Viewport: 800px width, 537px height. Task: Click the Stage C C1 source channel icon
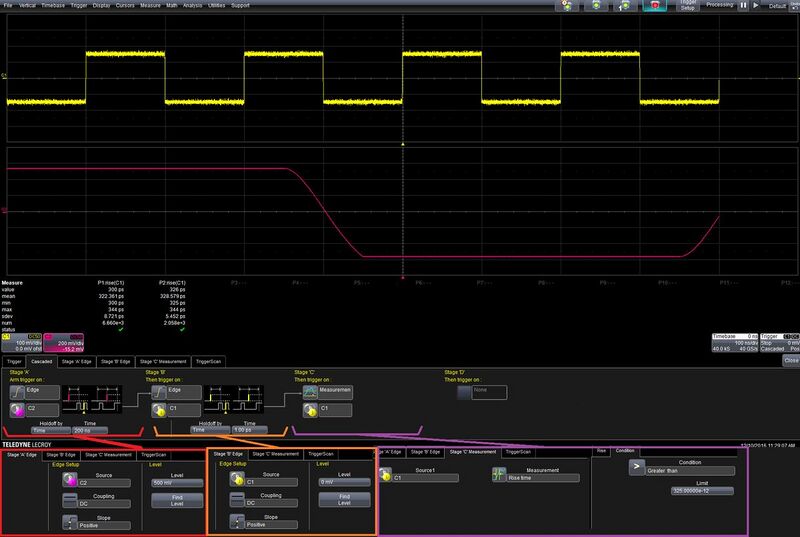click(x=310, y=410)
